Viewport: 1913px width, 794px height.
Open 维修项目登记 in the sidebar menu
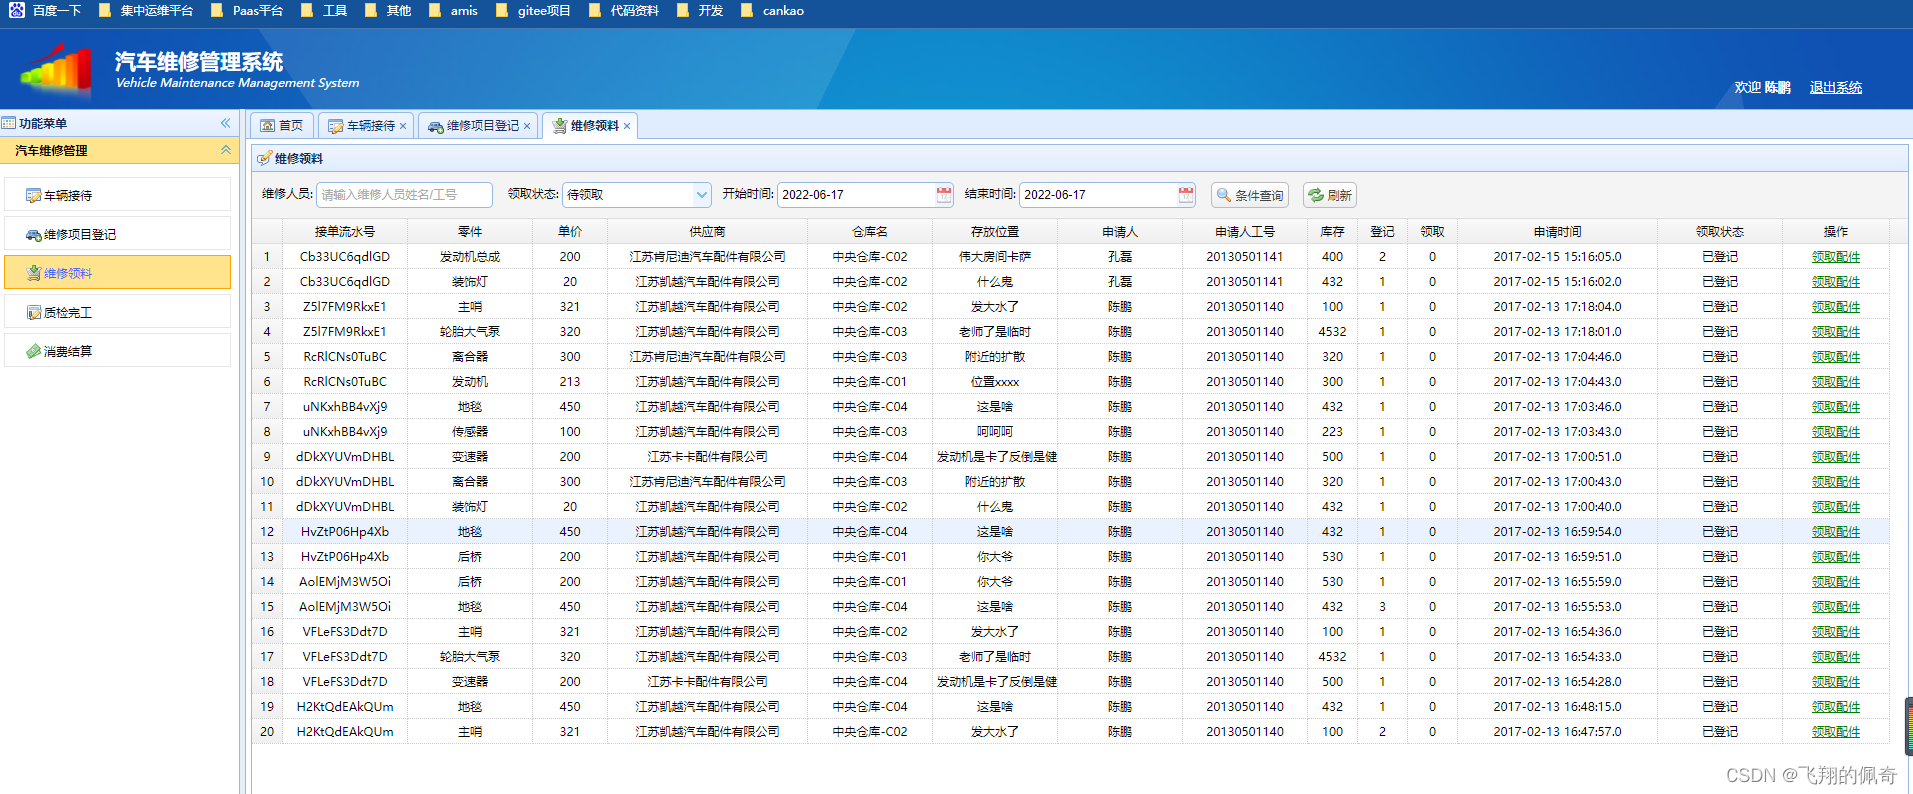117,234
